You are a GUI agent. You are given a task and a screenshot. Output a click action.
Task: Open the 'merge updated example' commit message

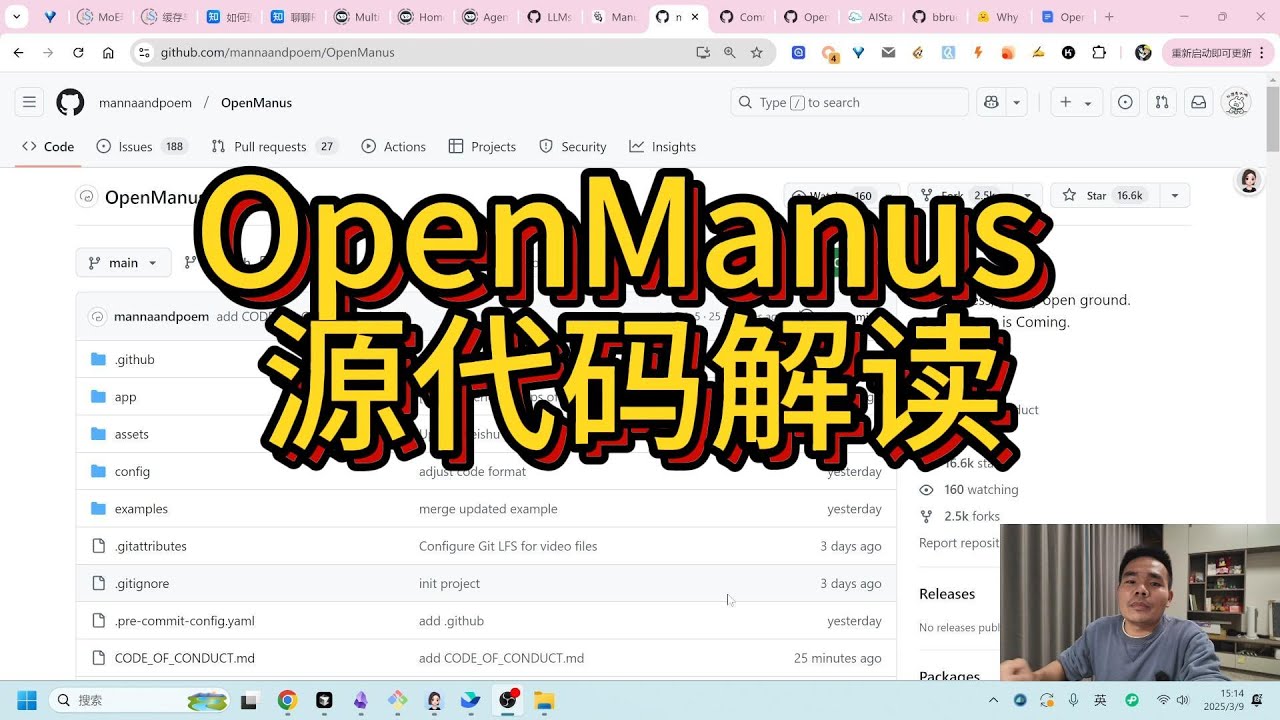[488, 508]
